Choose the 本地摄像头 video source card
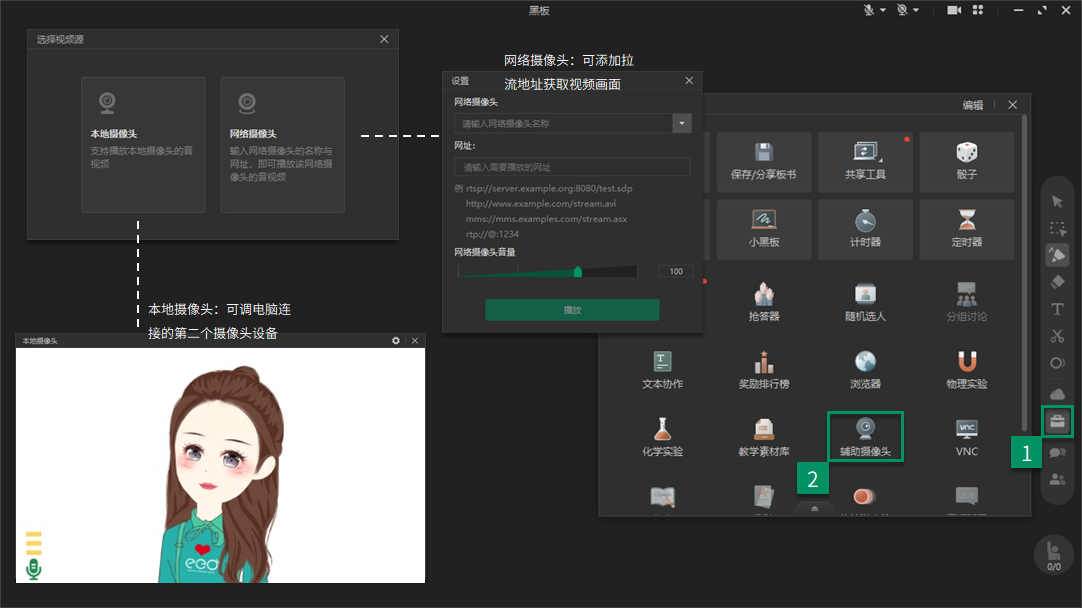 (x=143, y=145)
